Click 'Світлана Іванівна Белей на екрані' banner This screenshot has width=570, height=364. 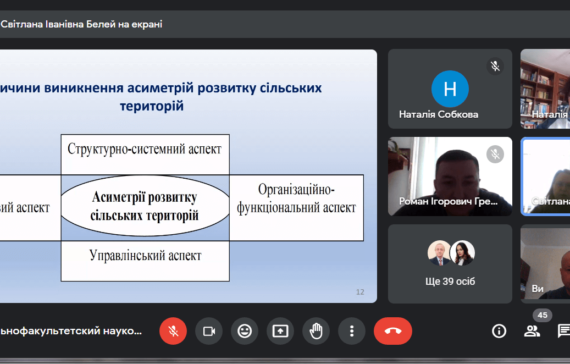pyautogui.click(x=81, y=24)
